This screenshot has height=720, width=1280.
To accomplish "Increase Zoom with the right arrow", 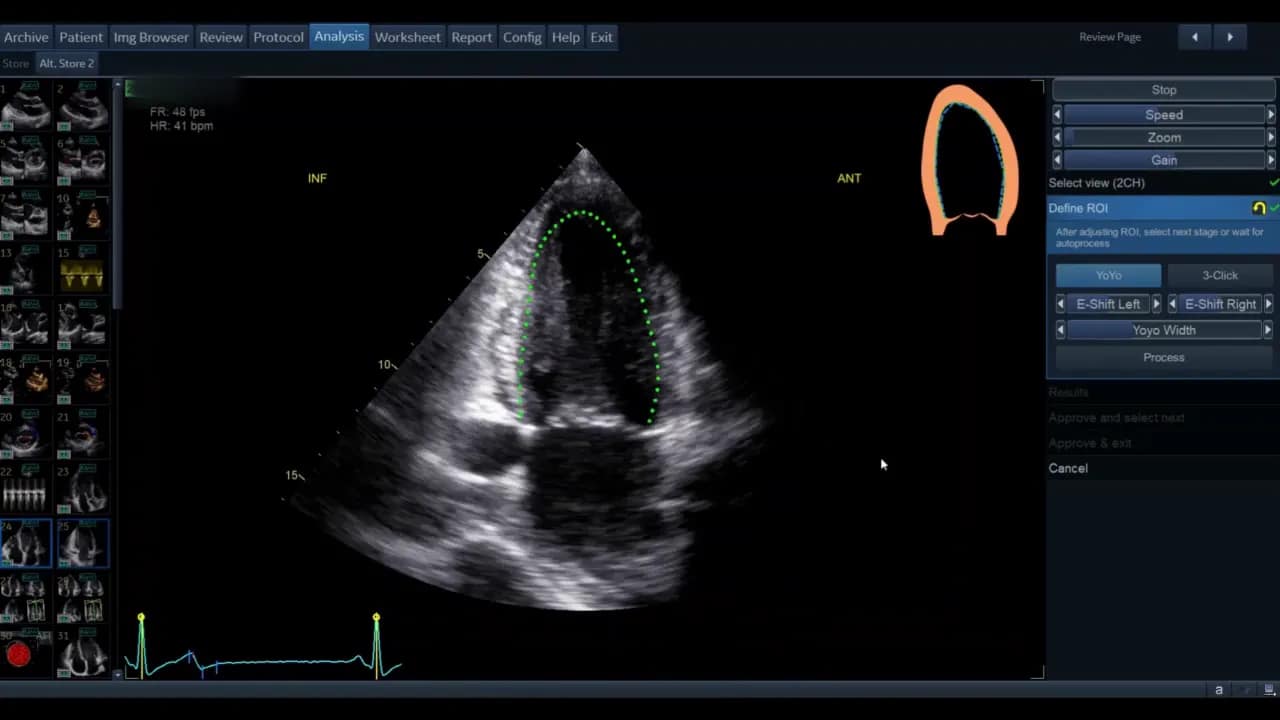I will 1271,138.
